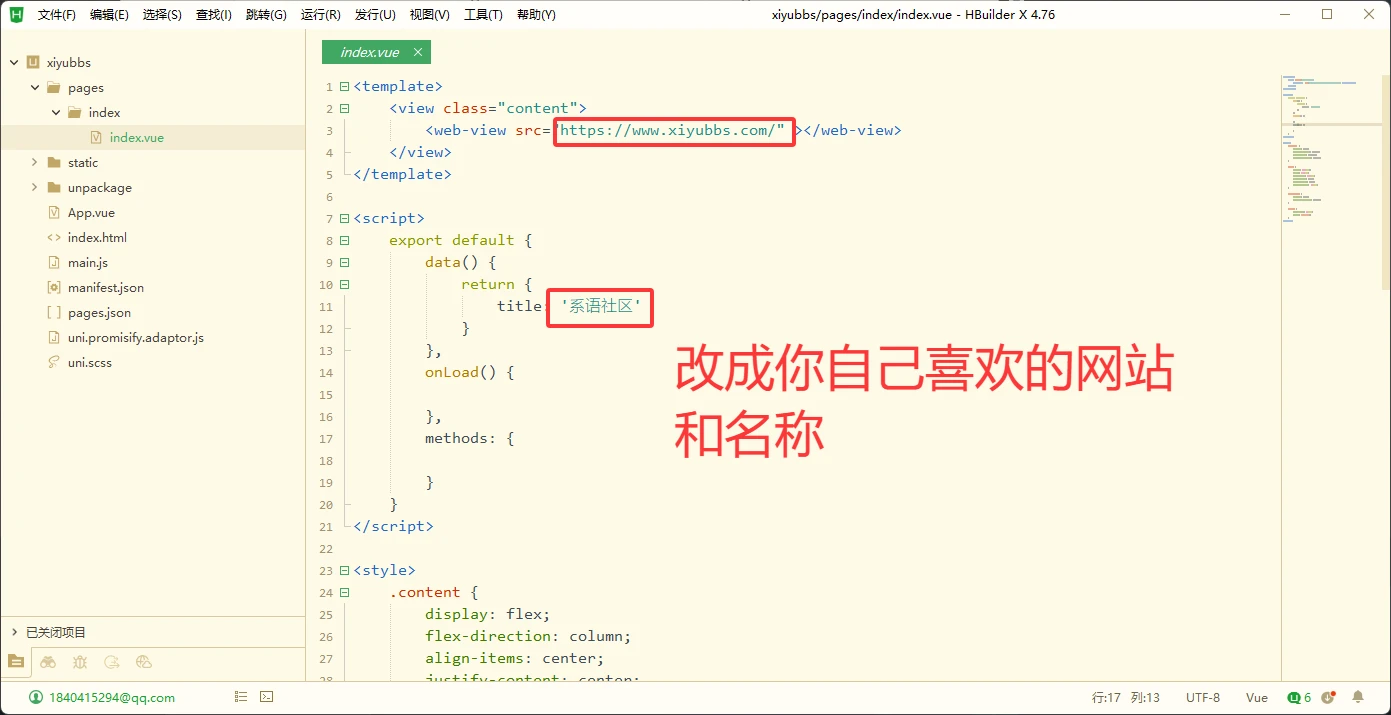Collapse the pages folder in the sidebar
The width and height of the screenshot is (1391, 715).
coord(33,87)
